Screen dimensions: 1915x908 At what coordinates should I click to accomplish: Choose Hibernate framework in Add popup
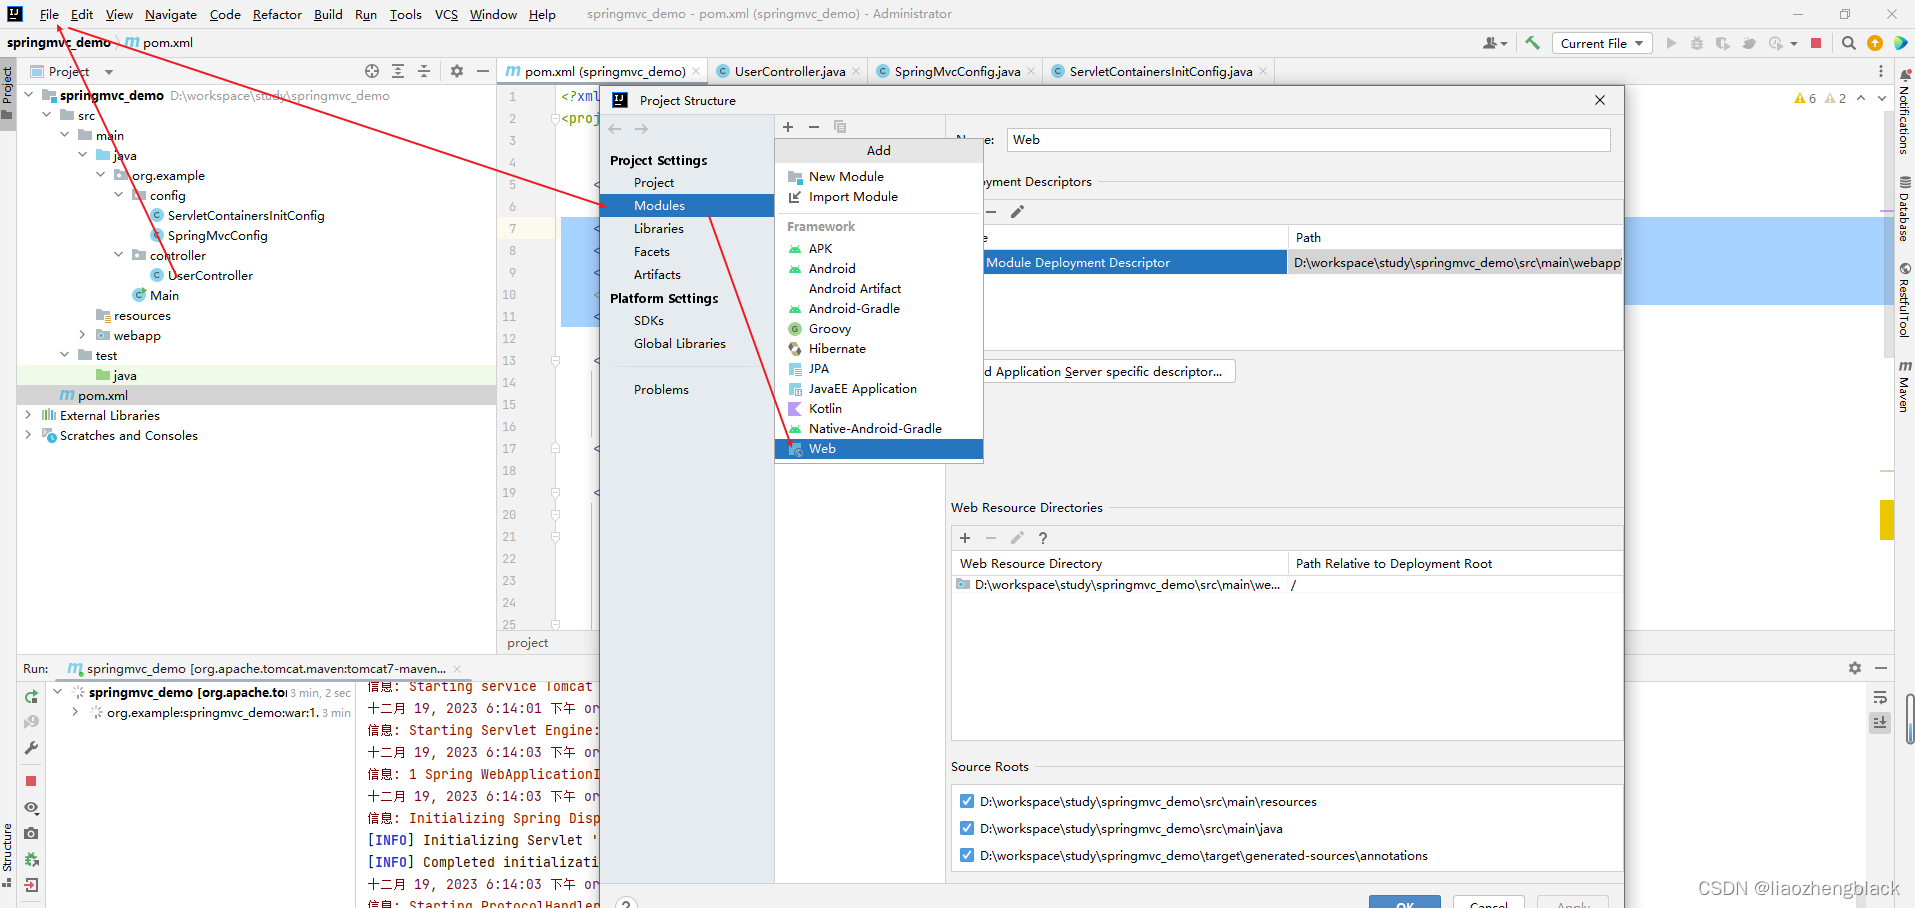[x=879, y=349]
